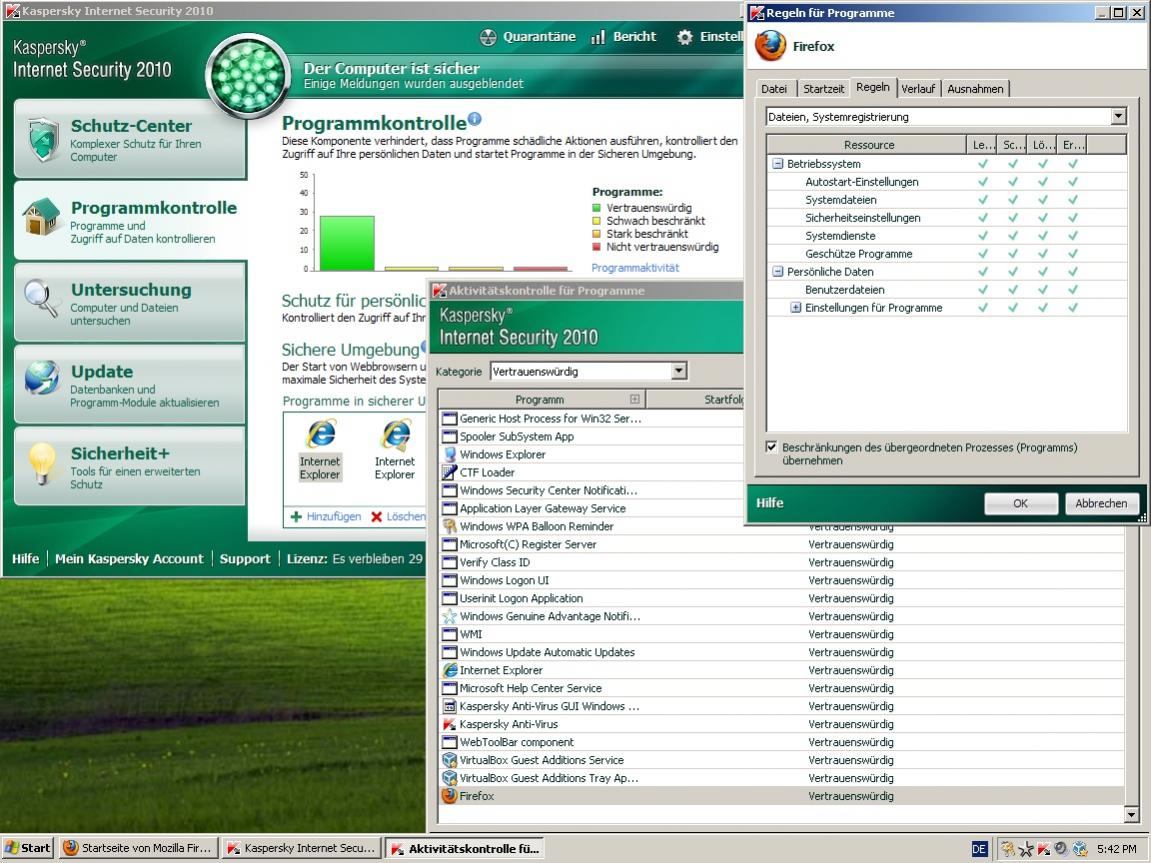Screen dimensions: 1151x863
Task: Select the Microsoft Help Center Service row
Action: pyautogui.click(x=782, y=688)
